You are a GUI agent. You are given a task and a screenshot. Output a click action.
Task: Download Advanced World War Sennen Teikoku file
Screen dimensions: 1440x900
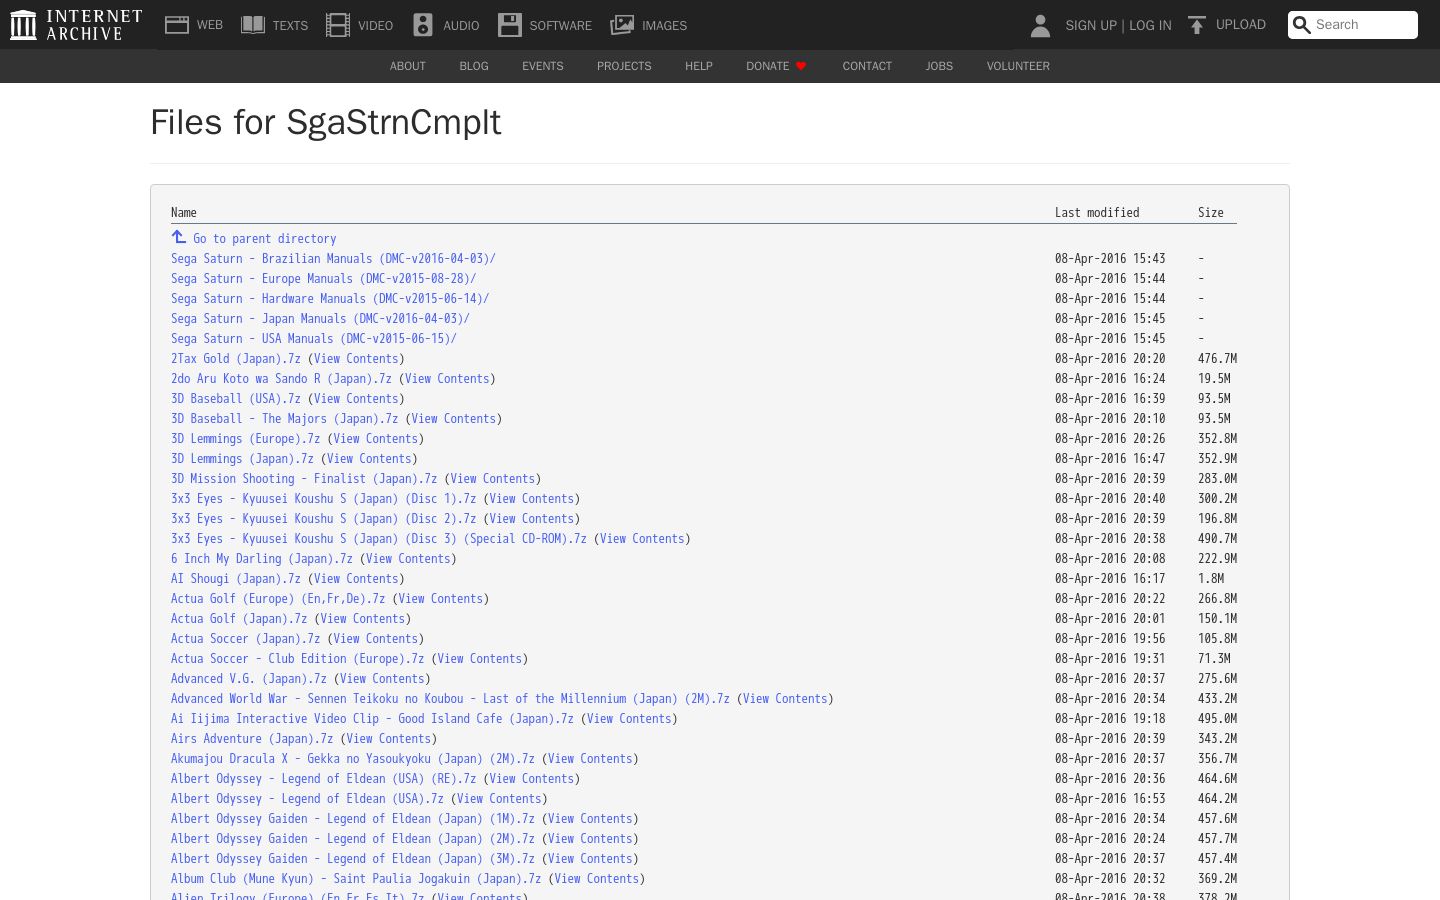450,699
